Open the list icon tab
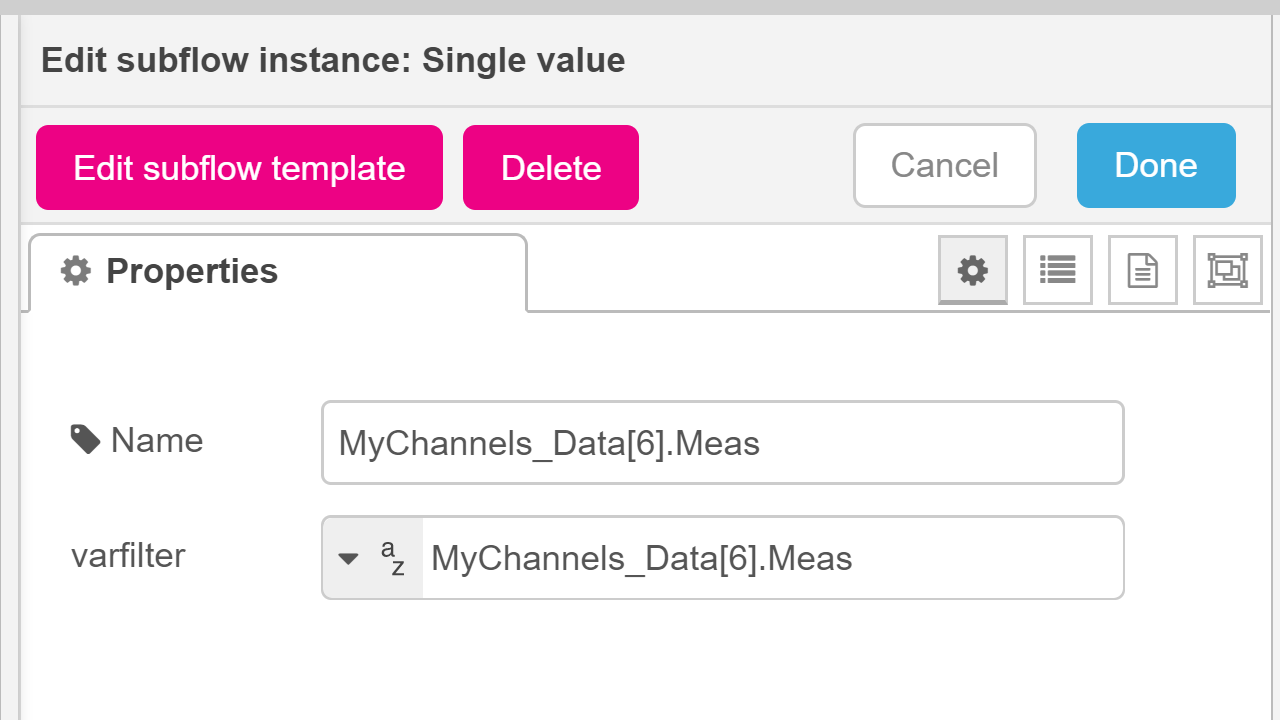 pos(1057,270)
